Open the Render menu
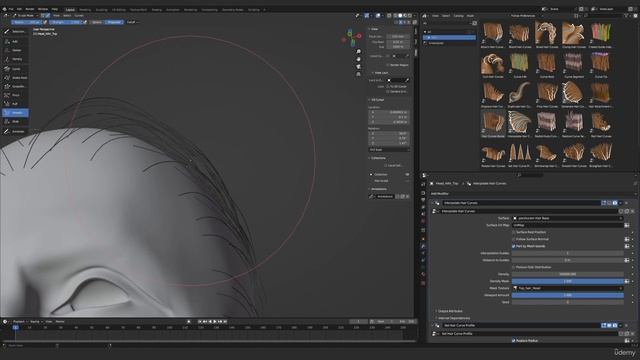The image size is (640, 360). 30,9
